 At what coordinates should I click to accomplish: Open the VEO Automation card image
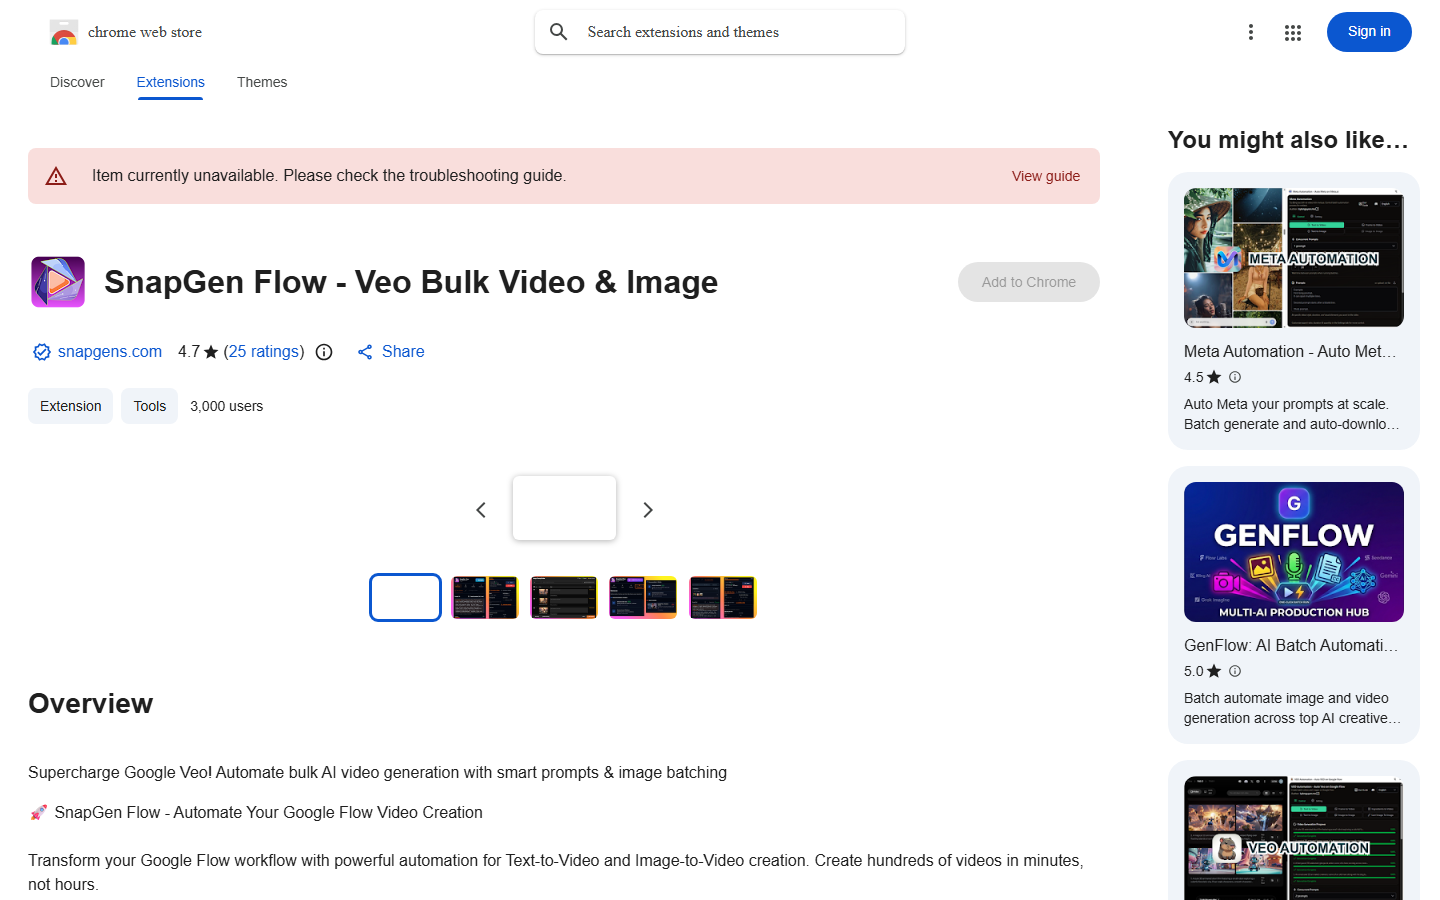(x=1294, y=838)
